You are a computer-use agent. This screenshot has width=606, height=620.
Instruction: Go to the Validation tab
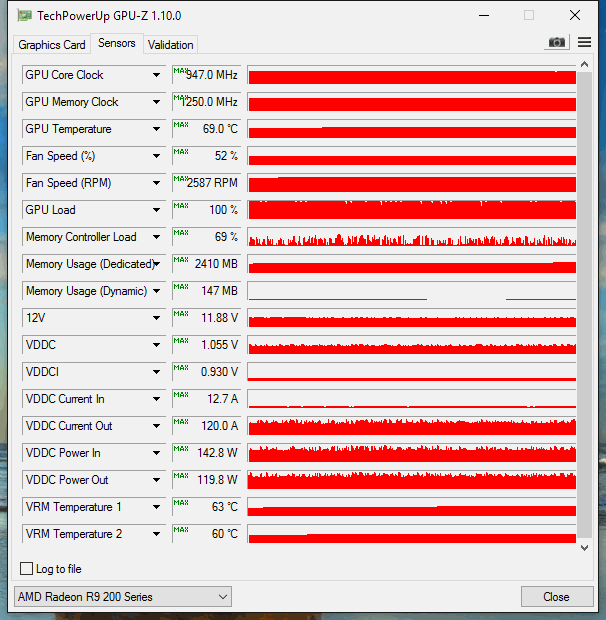(x=170, y=45)
